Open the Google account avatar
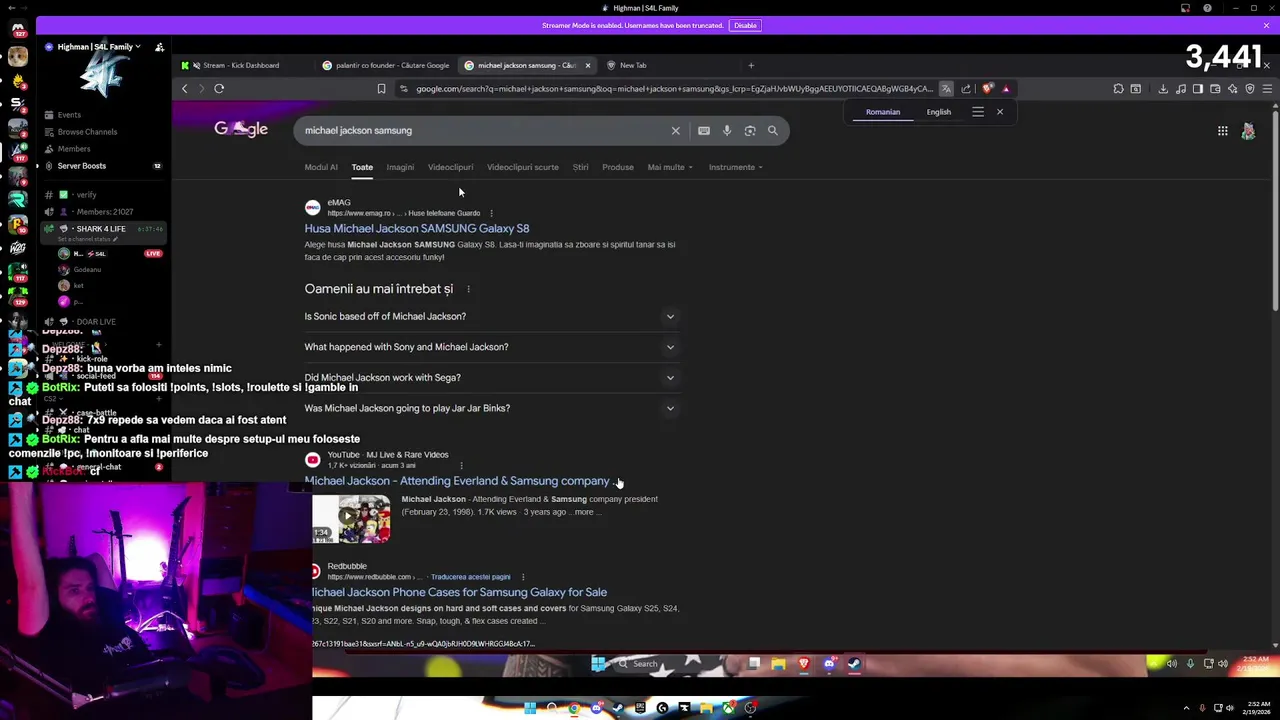1280x720 pixels. tap(1248, 131)
